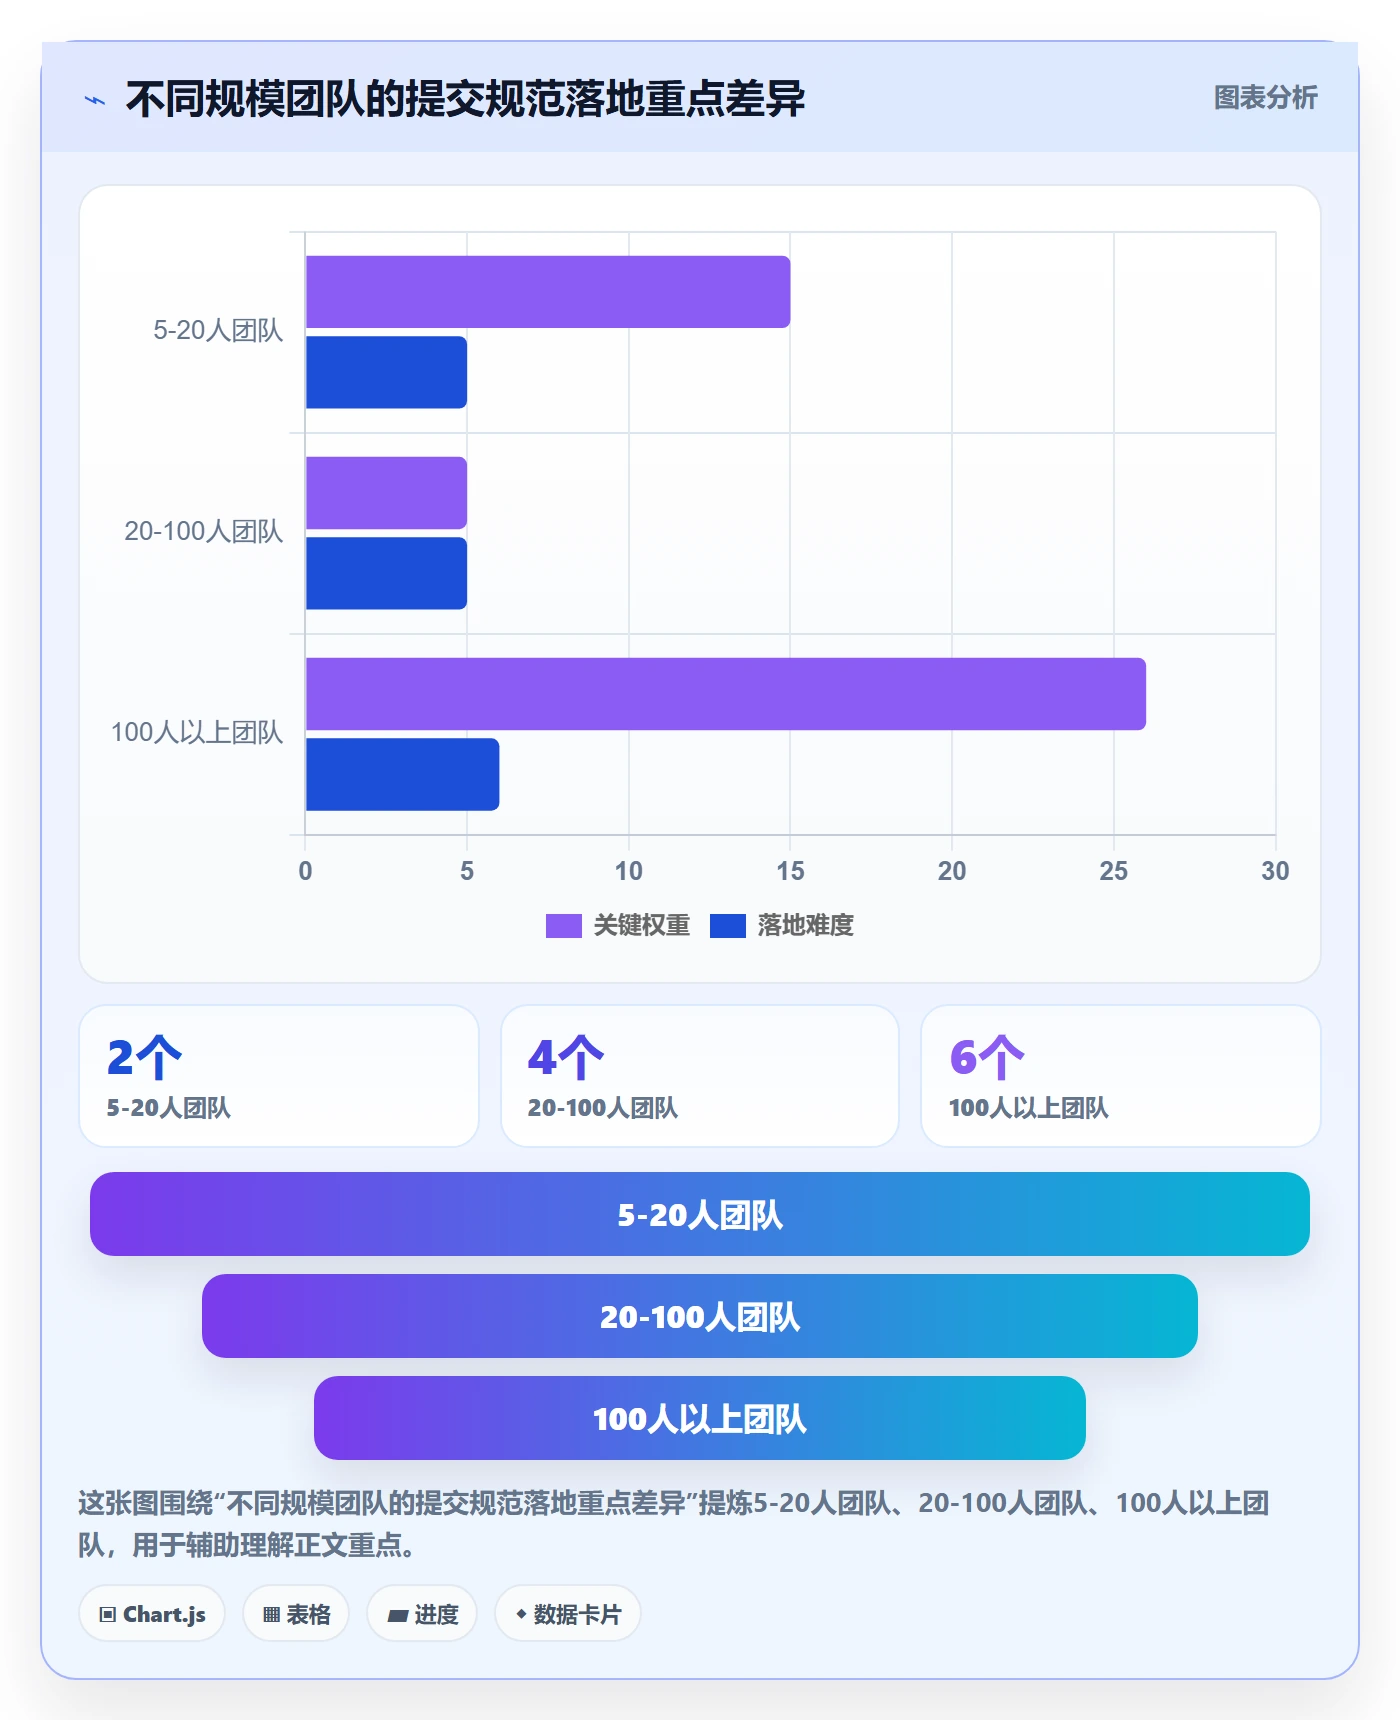The image size is (1400, 1720).
Task: Open the 4个 20-100人团队 data card
Action: click(x=700, y=1076)
